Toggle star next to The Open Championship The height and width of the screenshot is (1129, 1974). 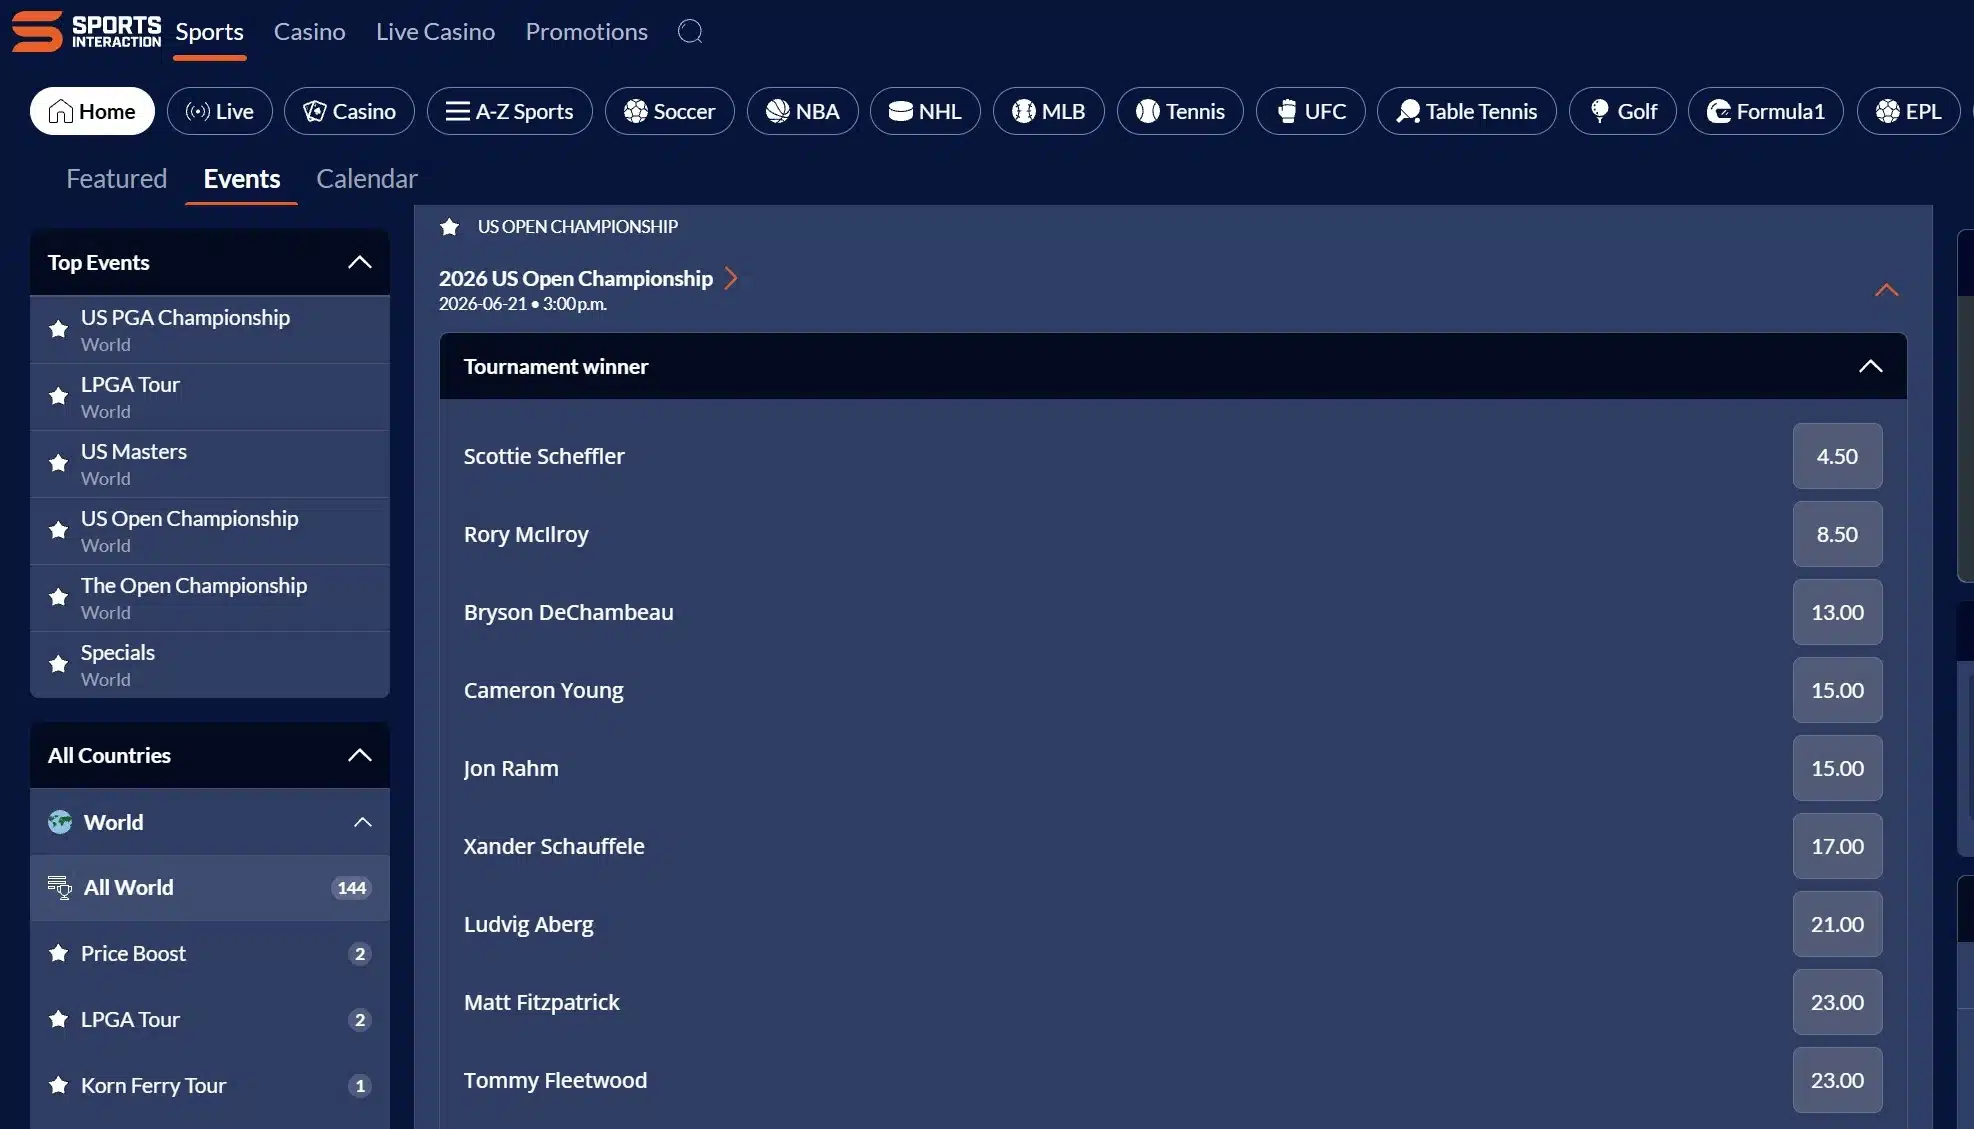pyautogui.click(x=58, y=597)
